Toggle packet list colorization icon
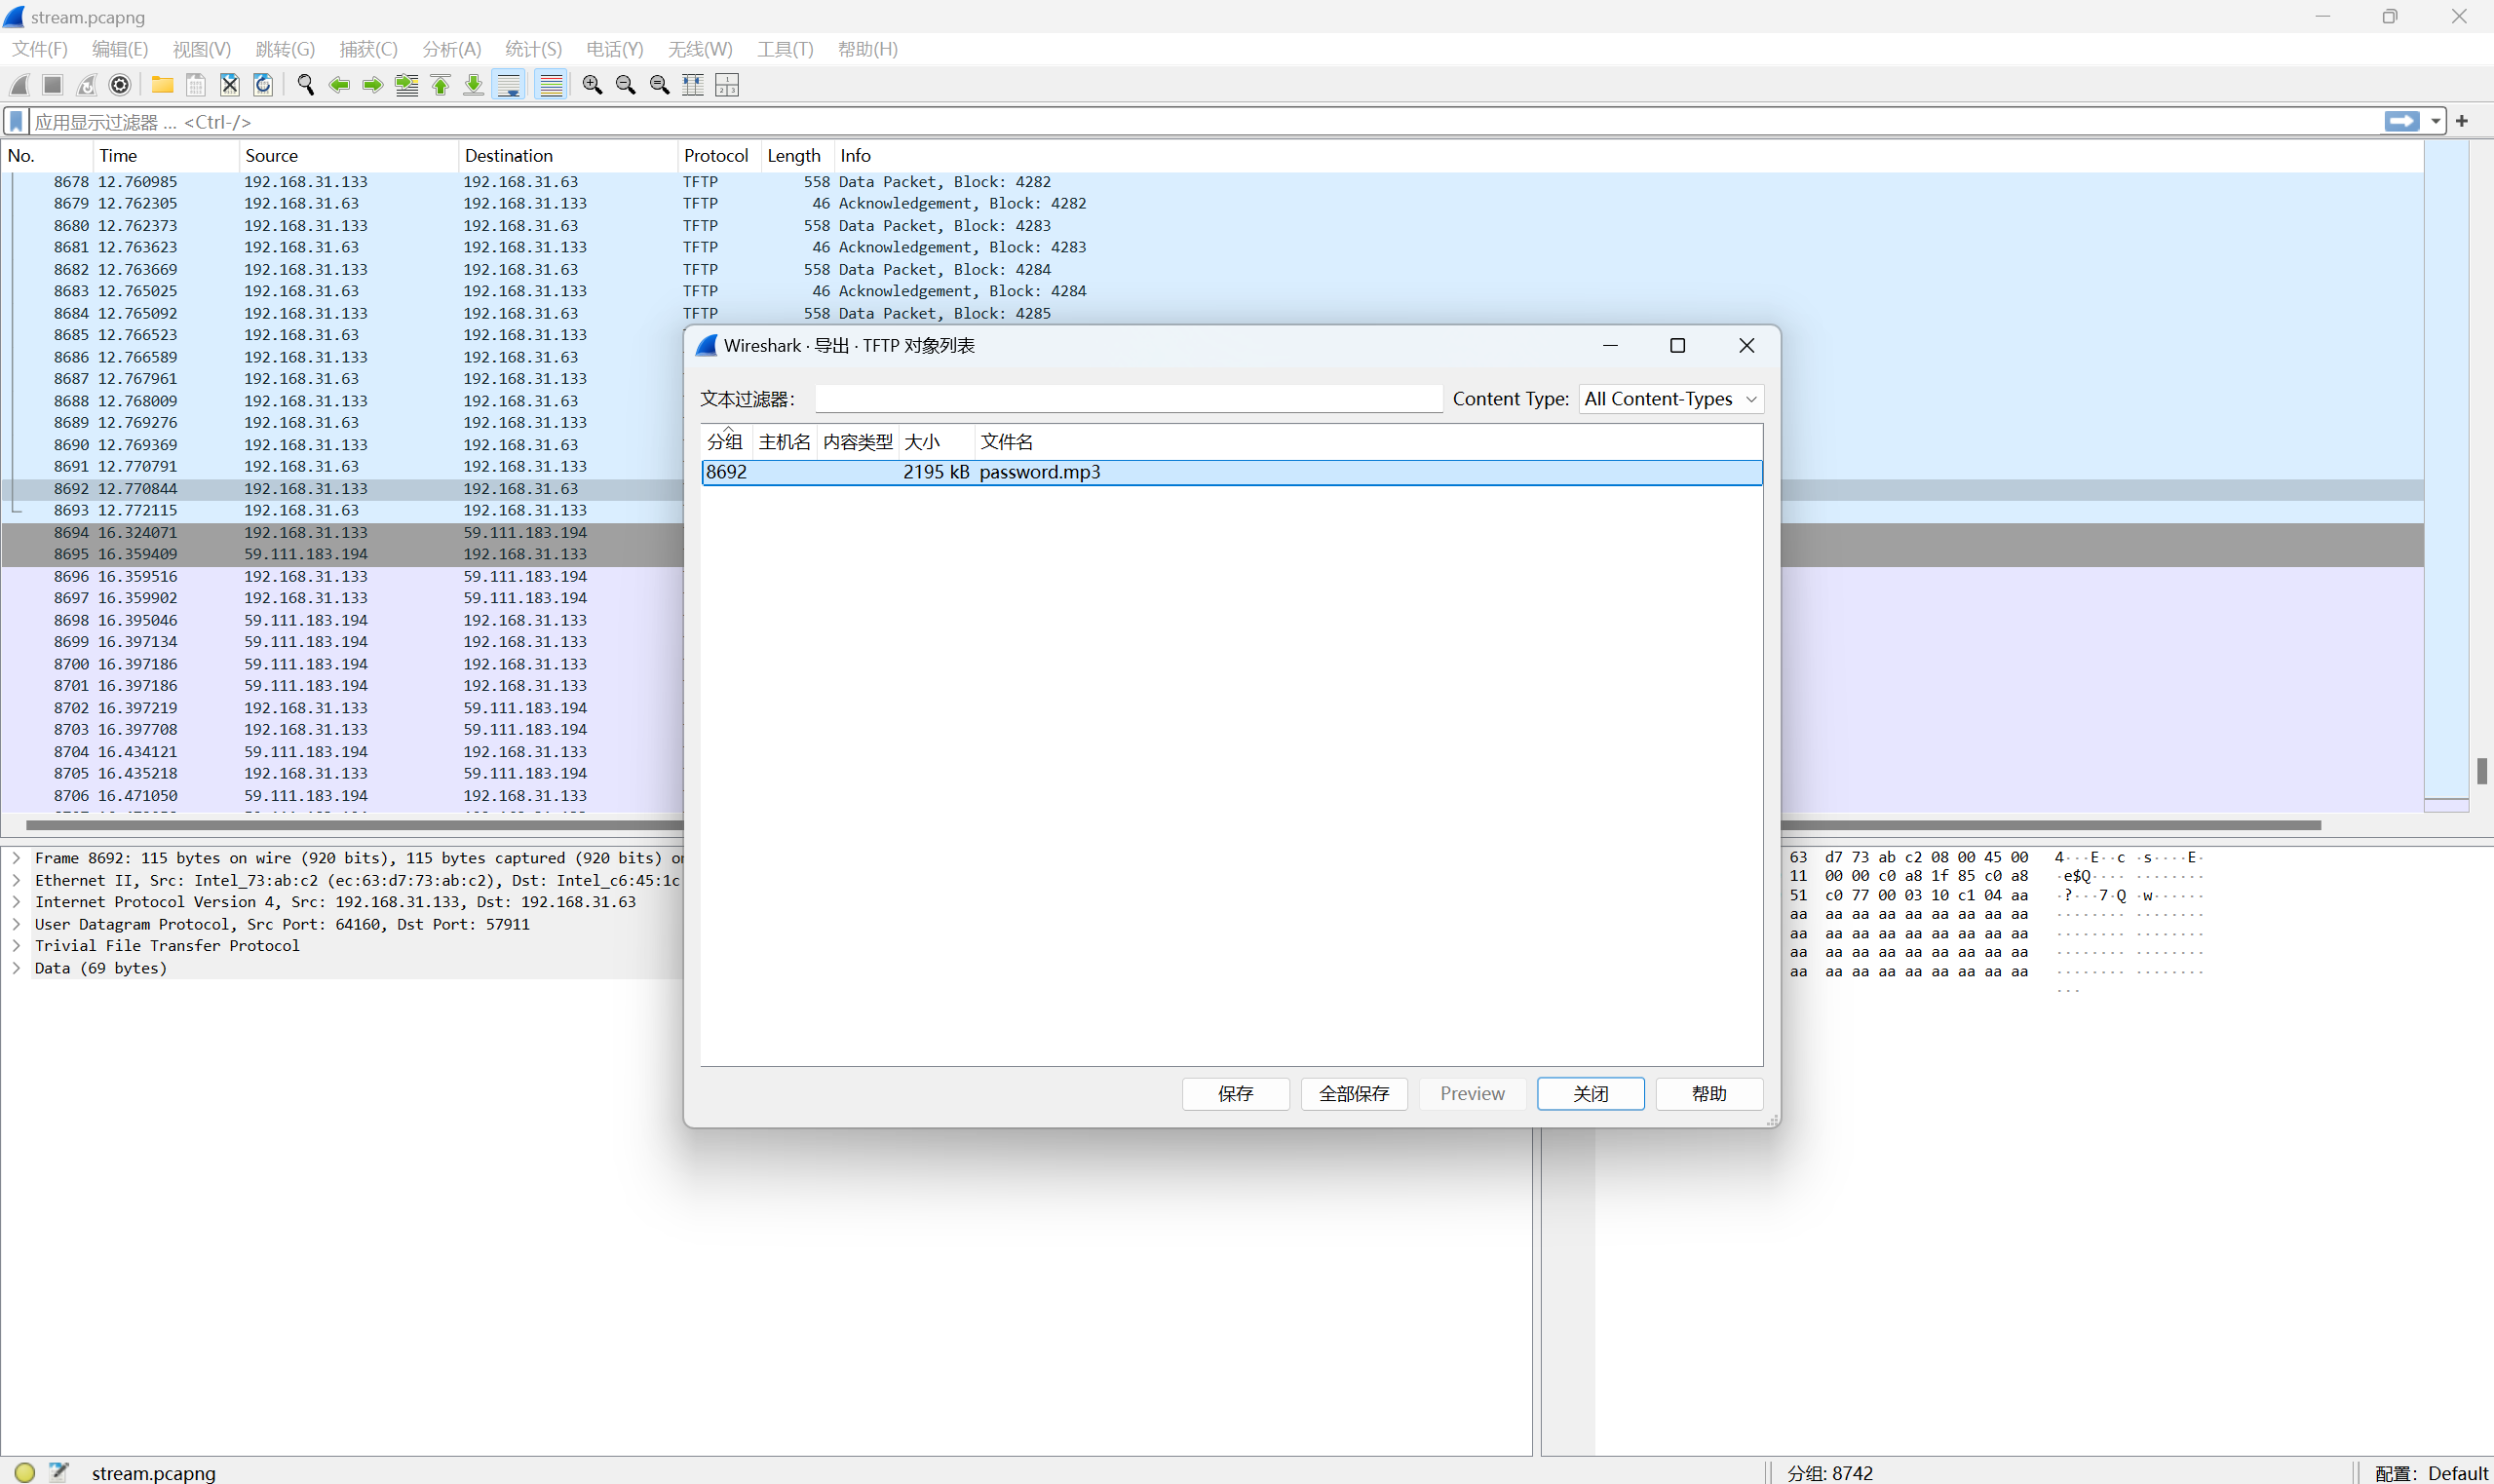2494x1484 pixels. click(x=551, y=85)
